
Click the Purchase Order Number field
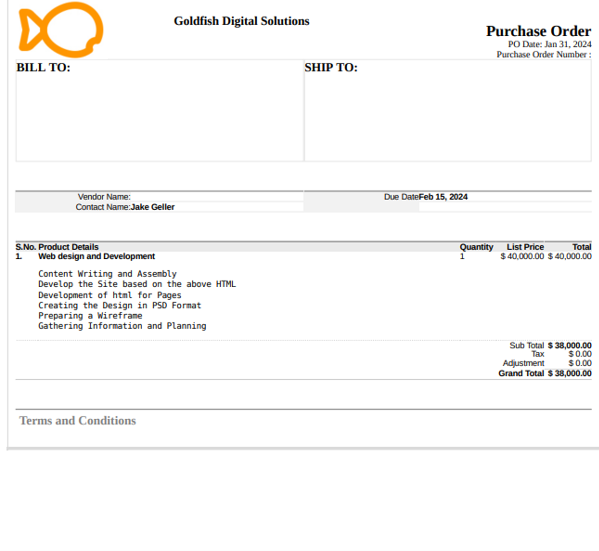[x=544, y=55]
